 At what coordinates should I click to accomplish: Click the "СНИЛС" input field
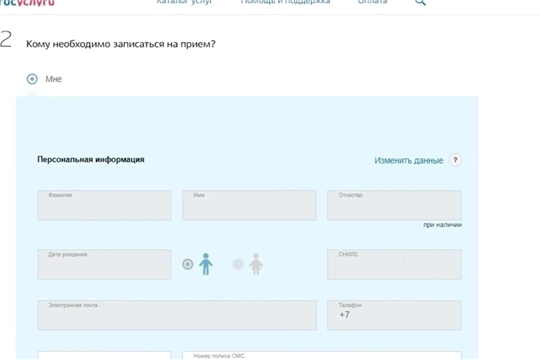click(394, 264)
